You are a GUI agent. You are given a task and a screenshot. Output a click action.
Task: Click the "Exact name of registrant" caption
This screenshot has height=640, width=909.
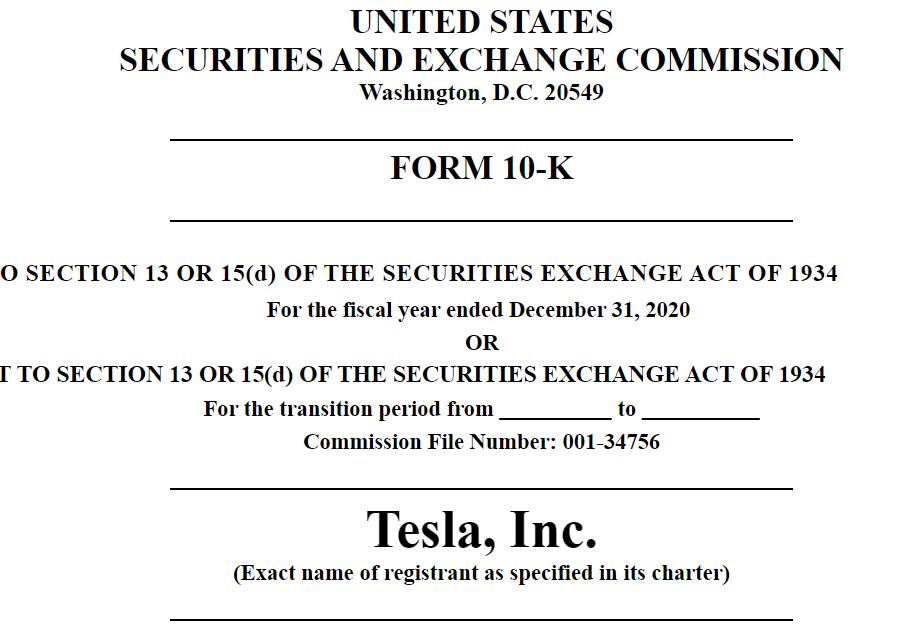coord(481,573)
